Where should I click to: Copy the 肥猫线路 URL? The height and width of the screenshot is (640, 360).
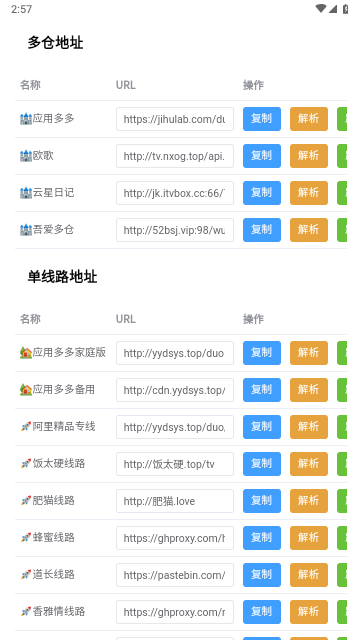[262, 501]
